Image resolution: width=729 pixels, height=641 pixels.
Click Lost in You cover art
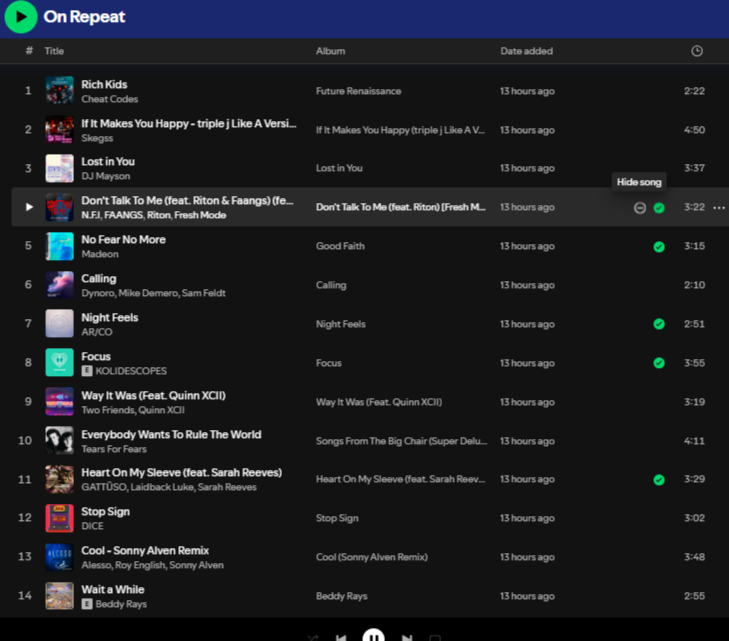60,168
